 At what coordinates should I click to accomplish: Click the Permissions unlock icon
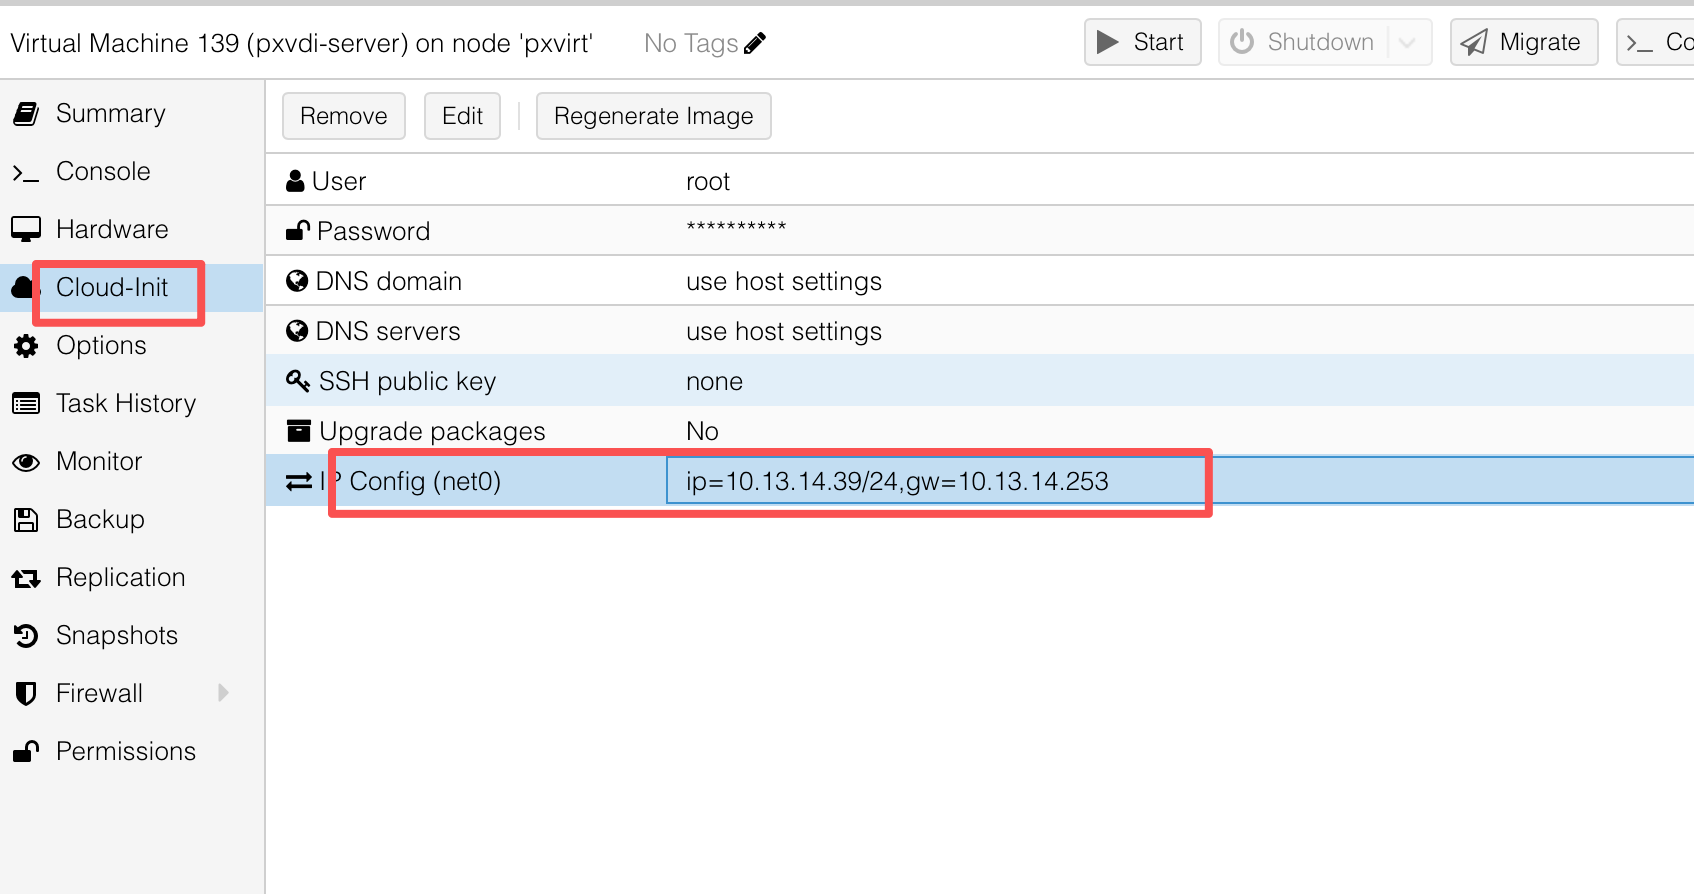pyautogui.click(x=26, y=752)
